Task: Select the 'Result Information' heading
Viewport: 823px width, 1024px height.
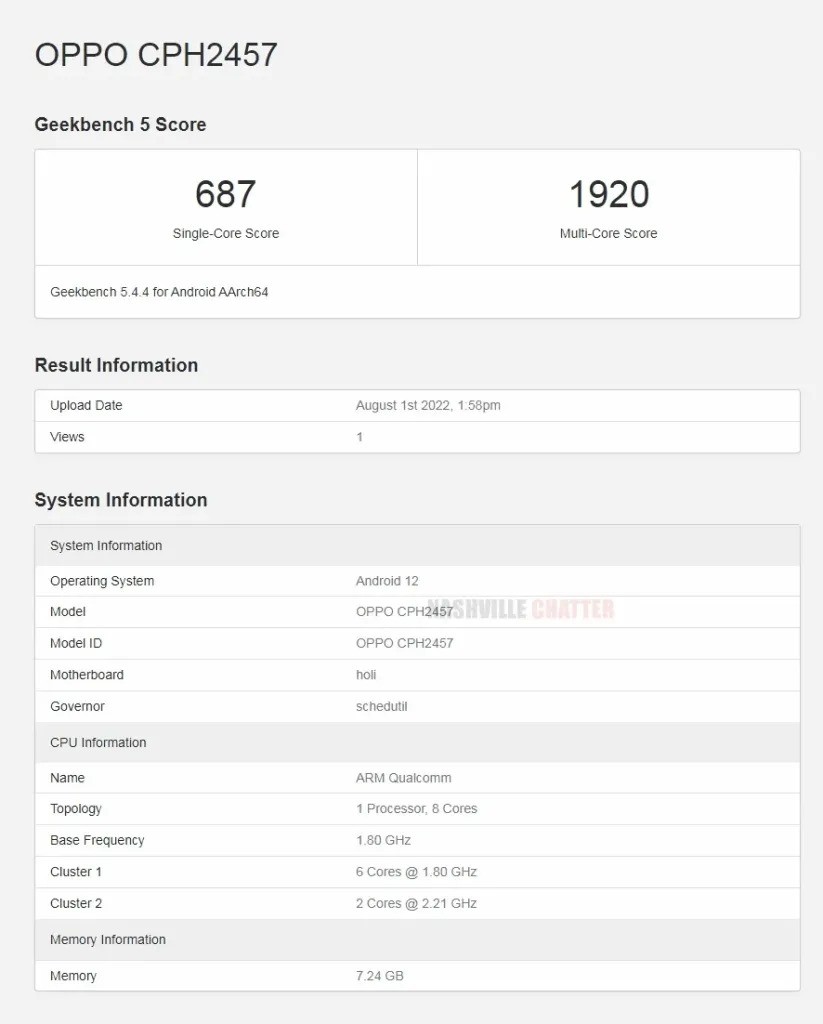Action: (x=116, y=365)
